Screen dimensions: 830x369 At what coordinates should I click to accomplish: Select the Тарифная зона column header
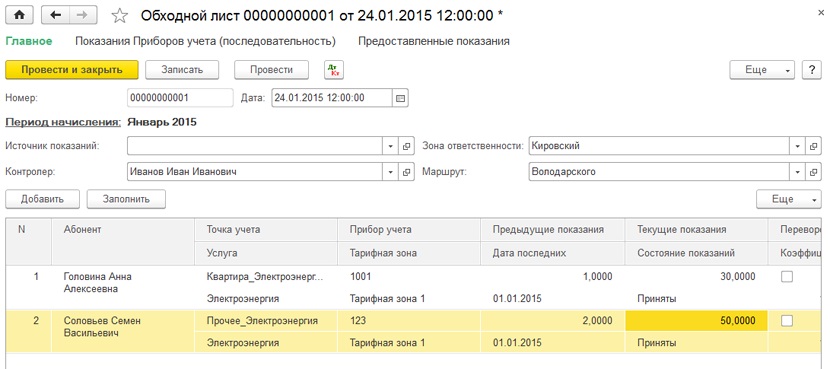click(x=409, y=253)
